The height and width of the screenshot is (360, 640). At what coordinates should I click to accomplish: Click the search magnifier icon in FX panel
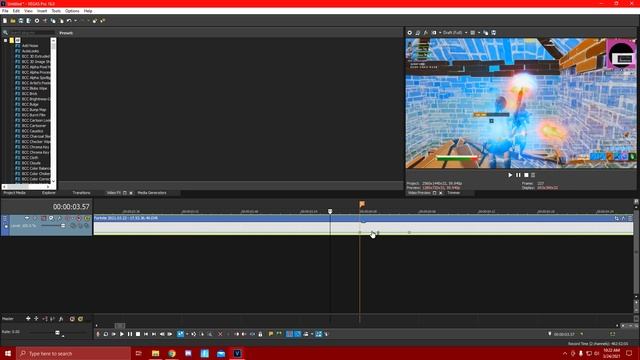pyautogui.click(x=5, y=33)
